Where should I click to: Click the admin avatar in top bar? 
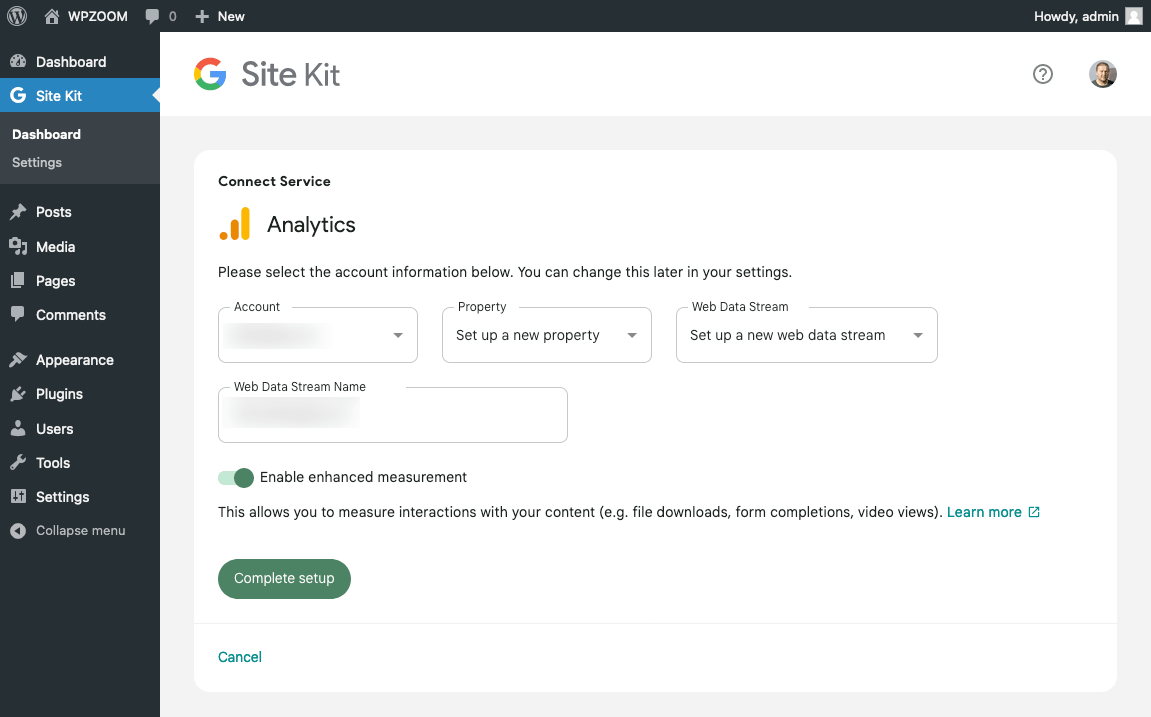pos(1134,16)
